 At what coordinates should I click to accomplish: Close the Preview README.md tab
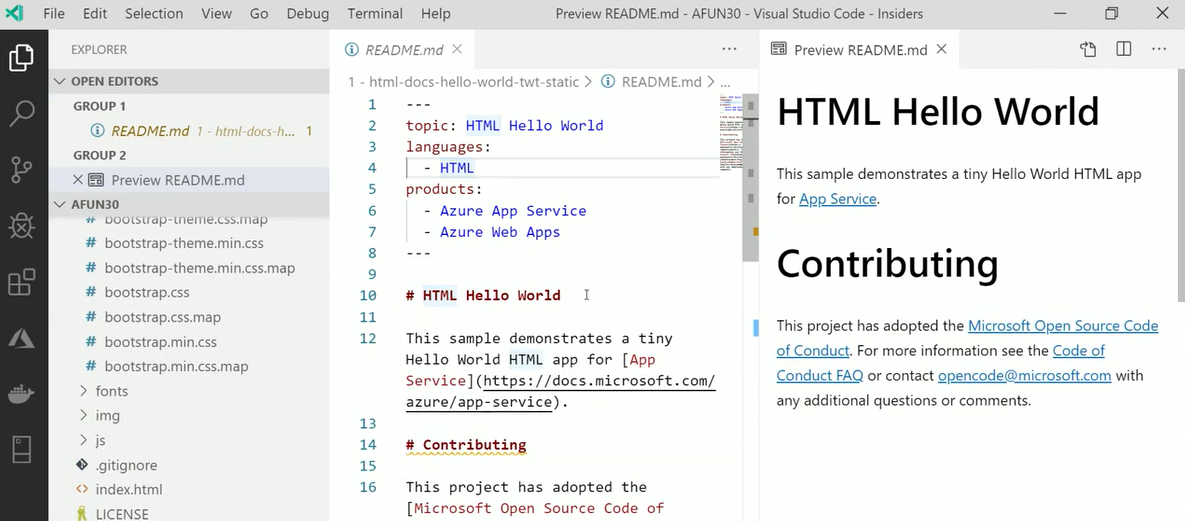tap(941, 49)
